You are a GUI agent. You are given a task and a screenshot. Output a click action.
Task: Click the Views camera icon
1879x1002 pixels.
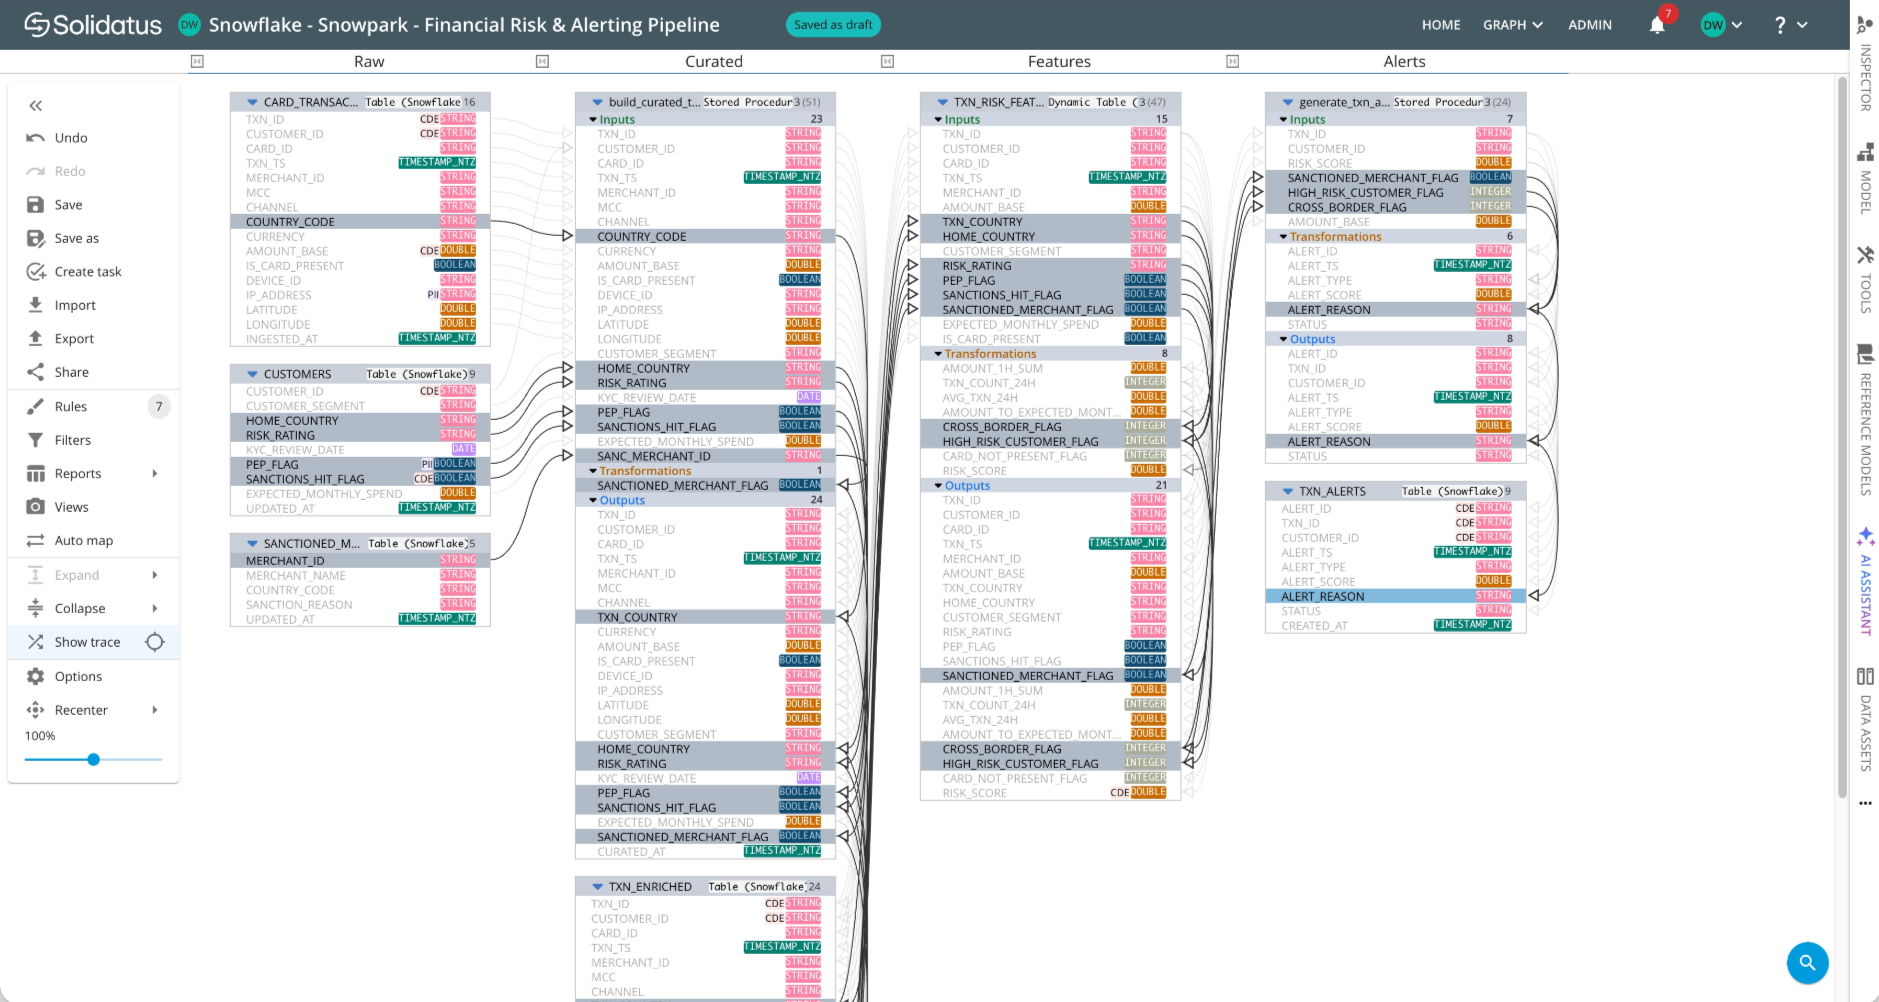tap(35, 507)
